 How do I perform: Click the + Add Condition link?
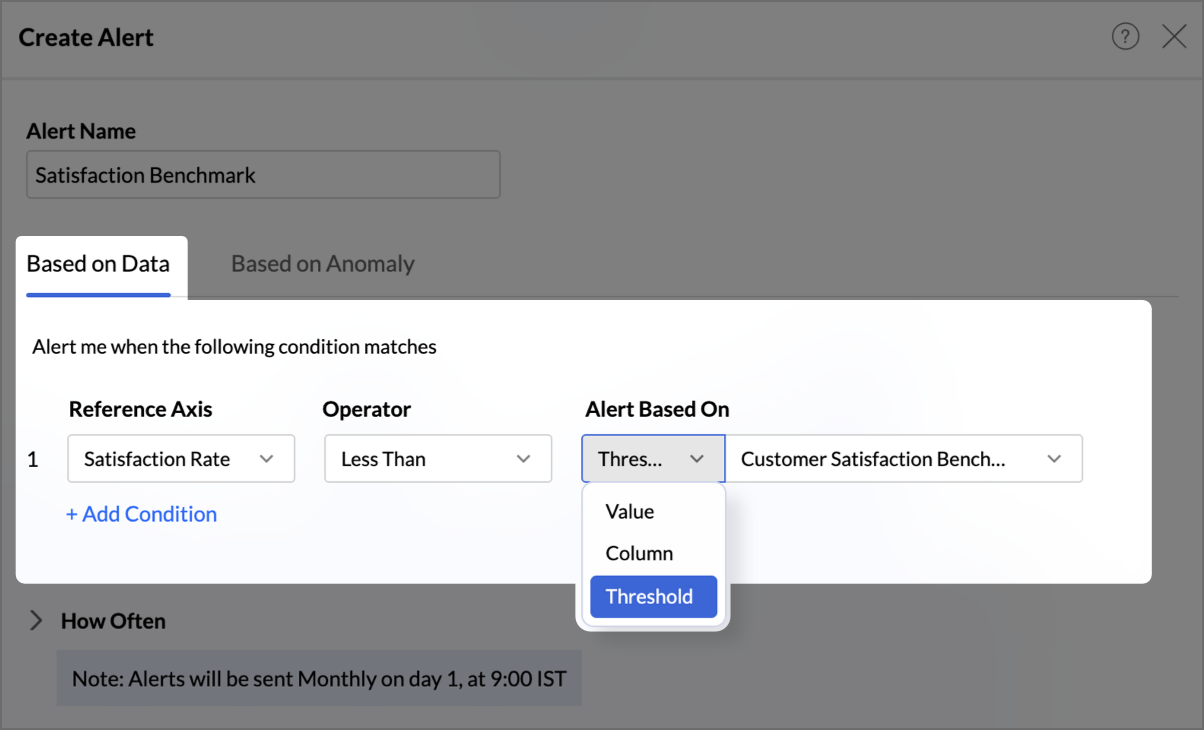point(141,514)
